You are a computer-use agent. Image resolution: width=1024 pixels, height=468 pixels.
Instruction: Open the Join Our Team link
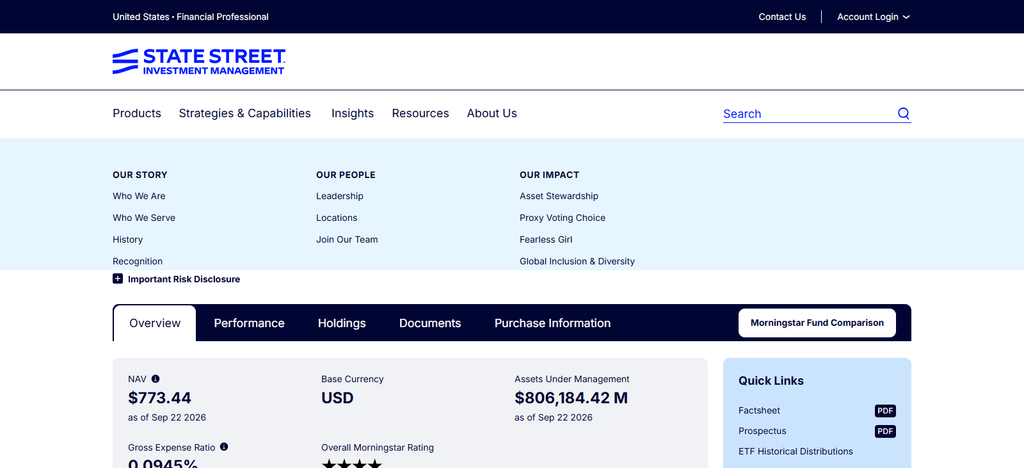(347, 240)
